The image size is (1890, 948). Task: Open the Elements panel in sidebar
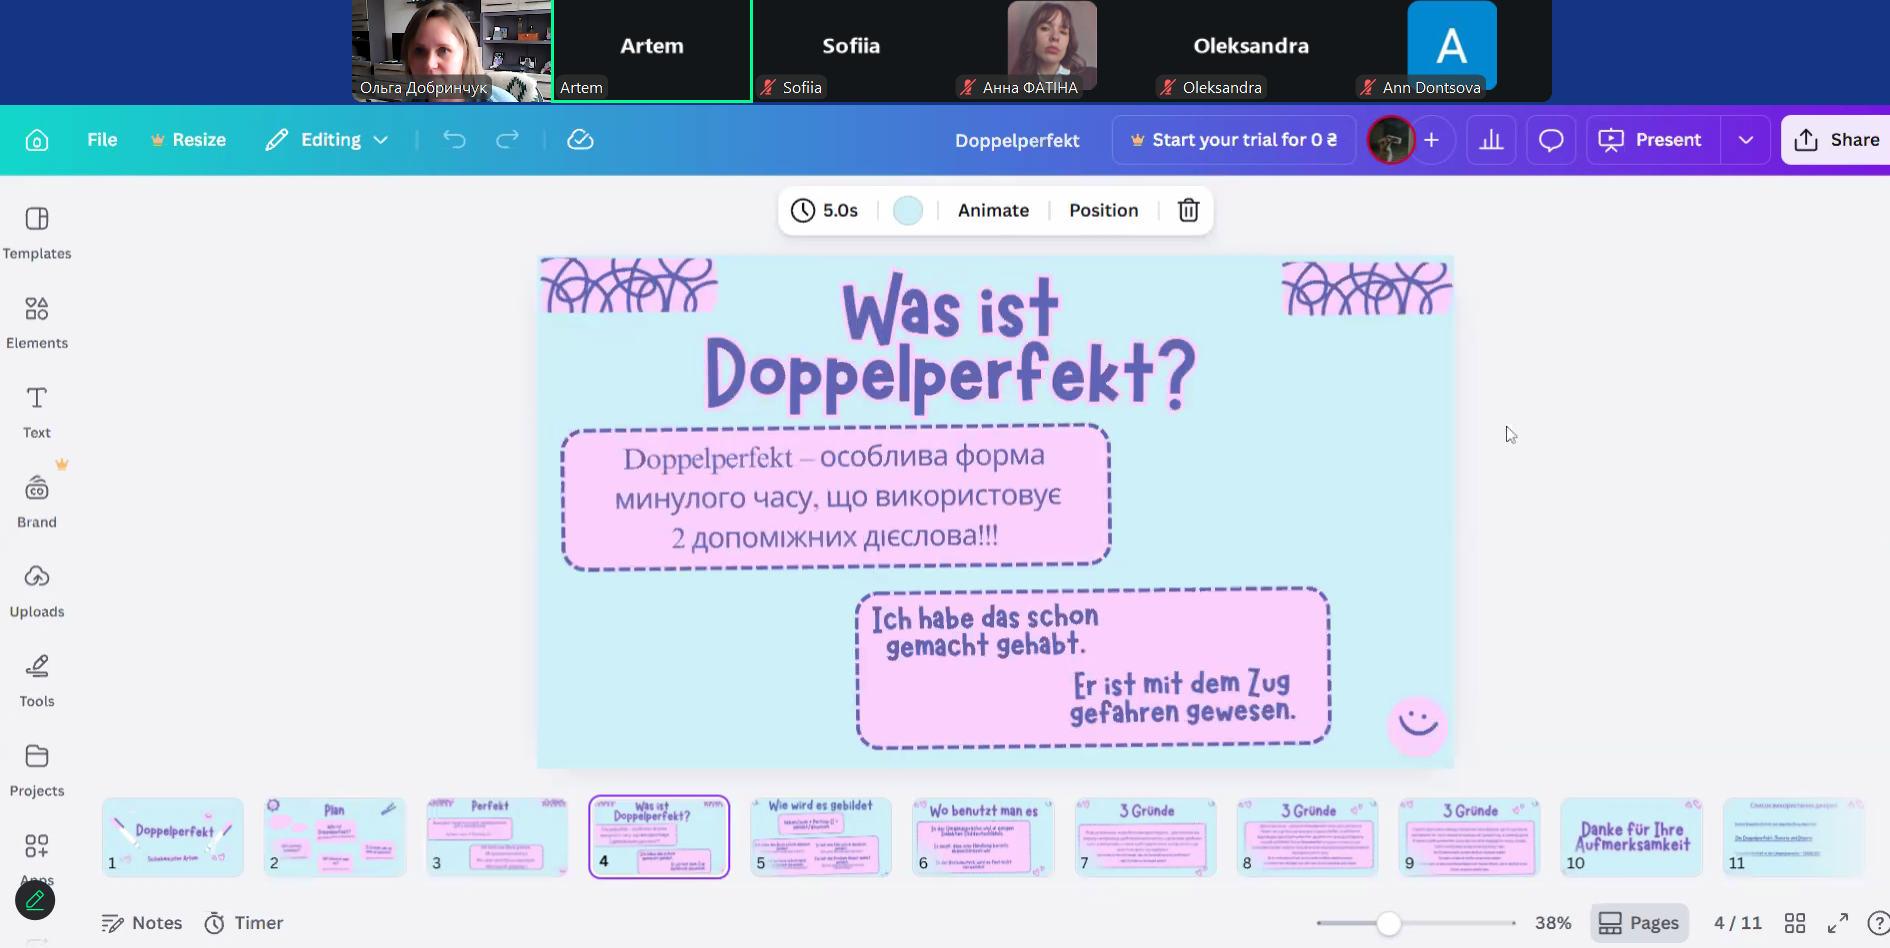coord(37,321)
